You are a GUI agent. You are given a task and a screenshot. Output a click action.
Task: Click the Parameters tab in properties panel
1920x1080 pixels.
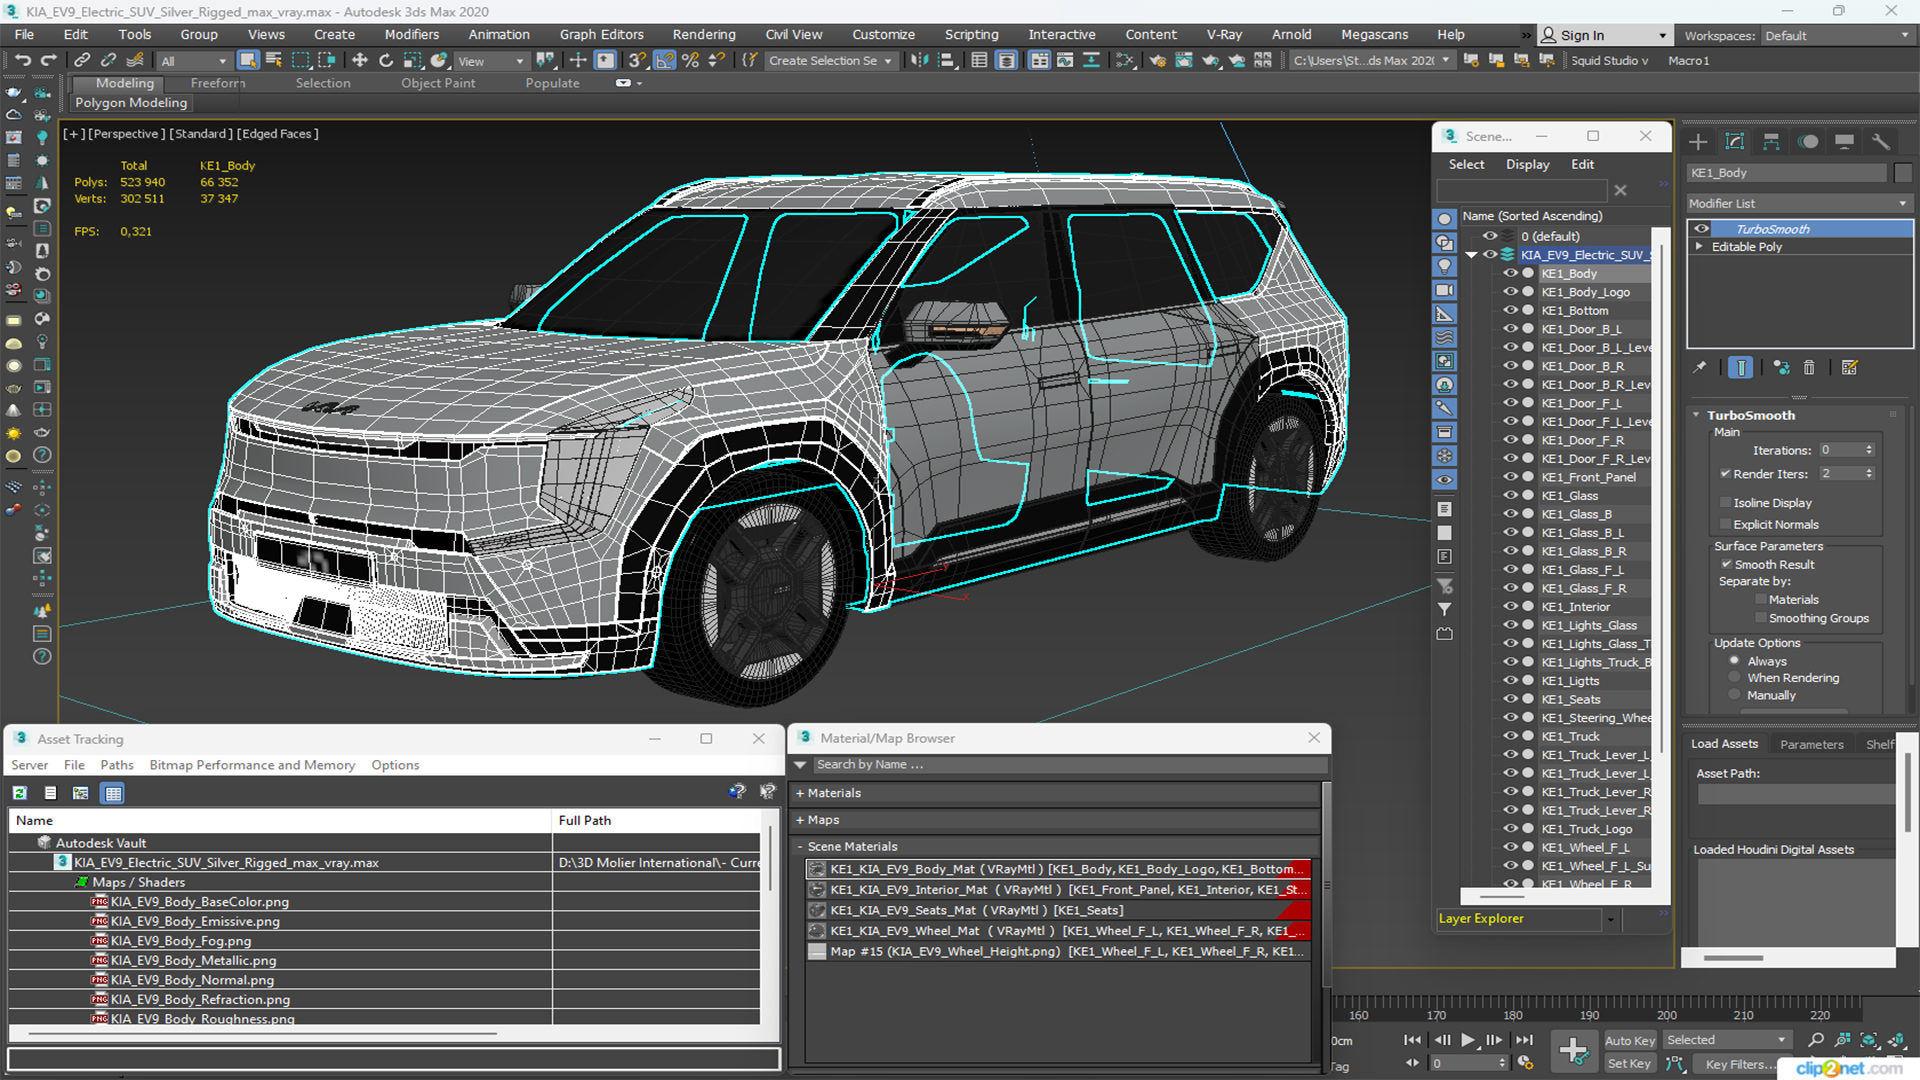tap(1813, 744)
